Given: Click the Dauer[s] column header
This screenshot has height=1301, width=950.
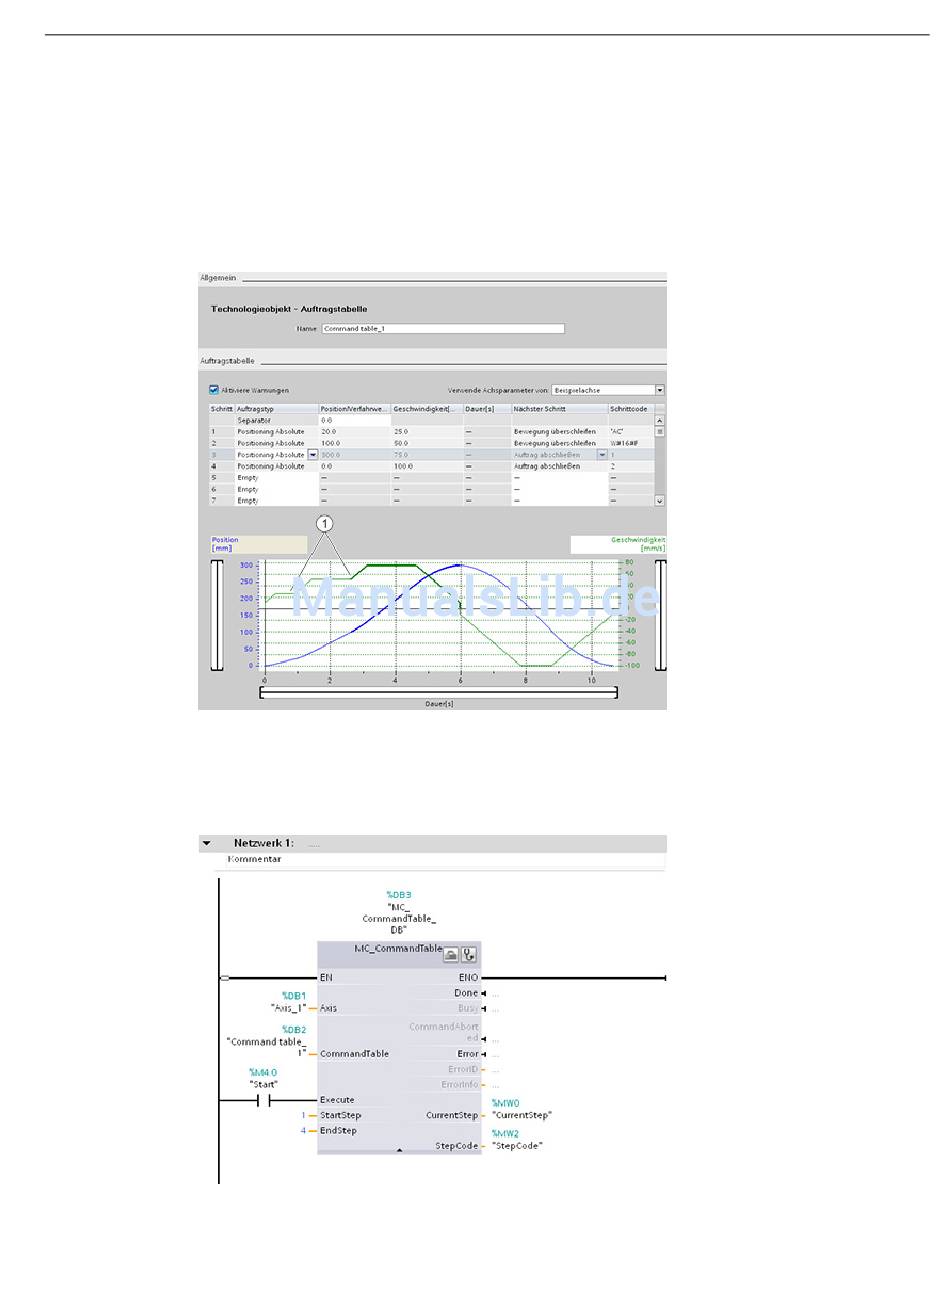Looking at the screenshot, I should coord(486,409).
